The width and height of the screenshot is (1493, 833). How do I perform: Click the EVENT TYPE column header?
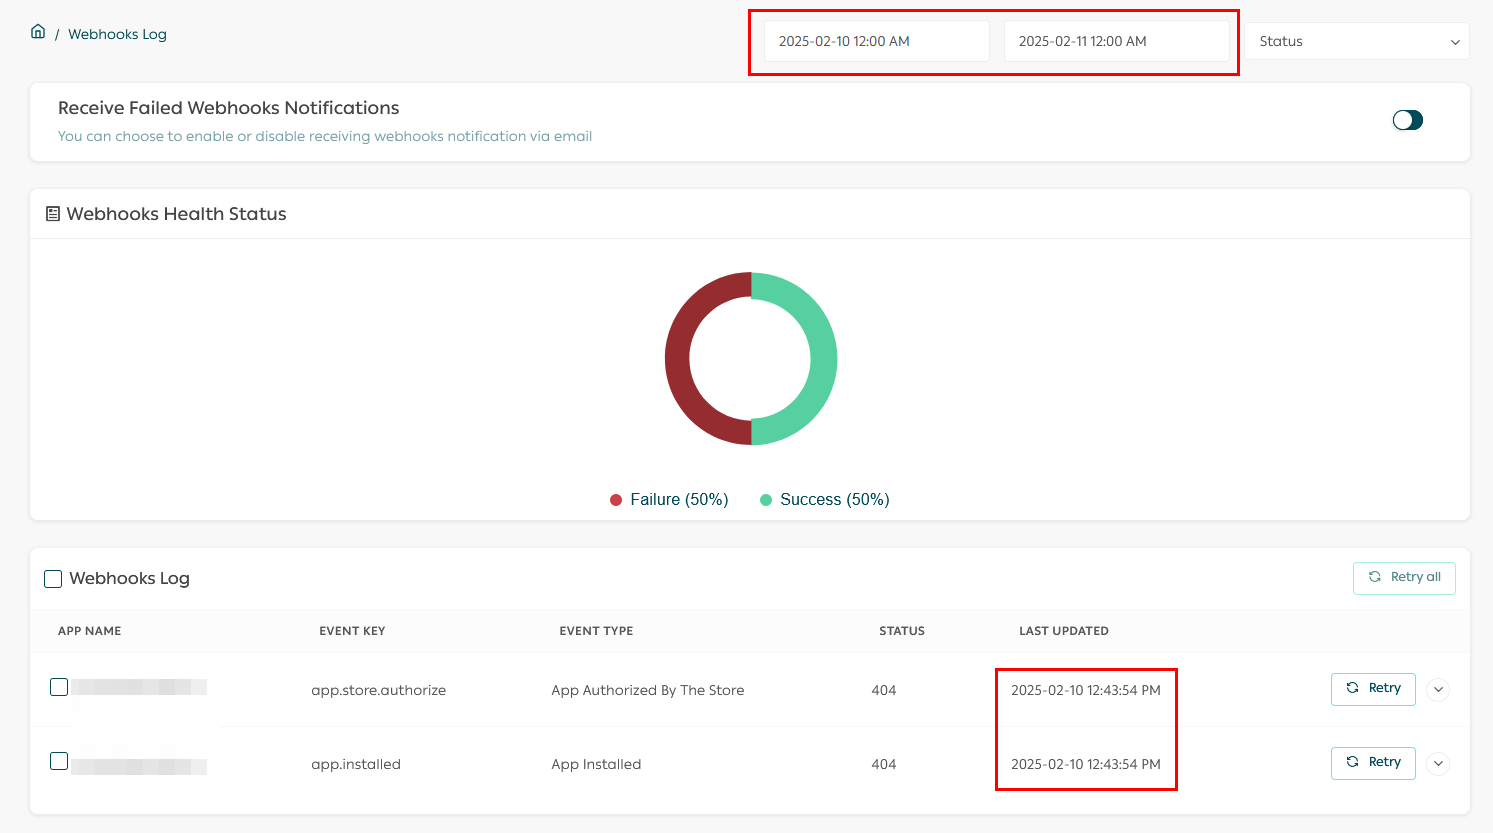click(x=596, y=631)
